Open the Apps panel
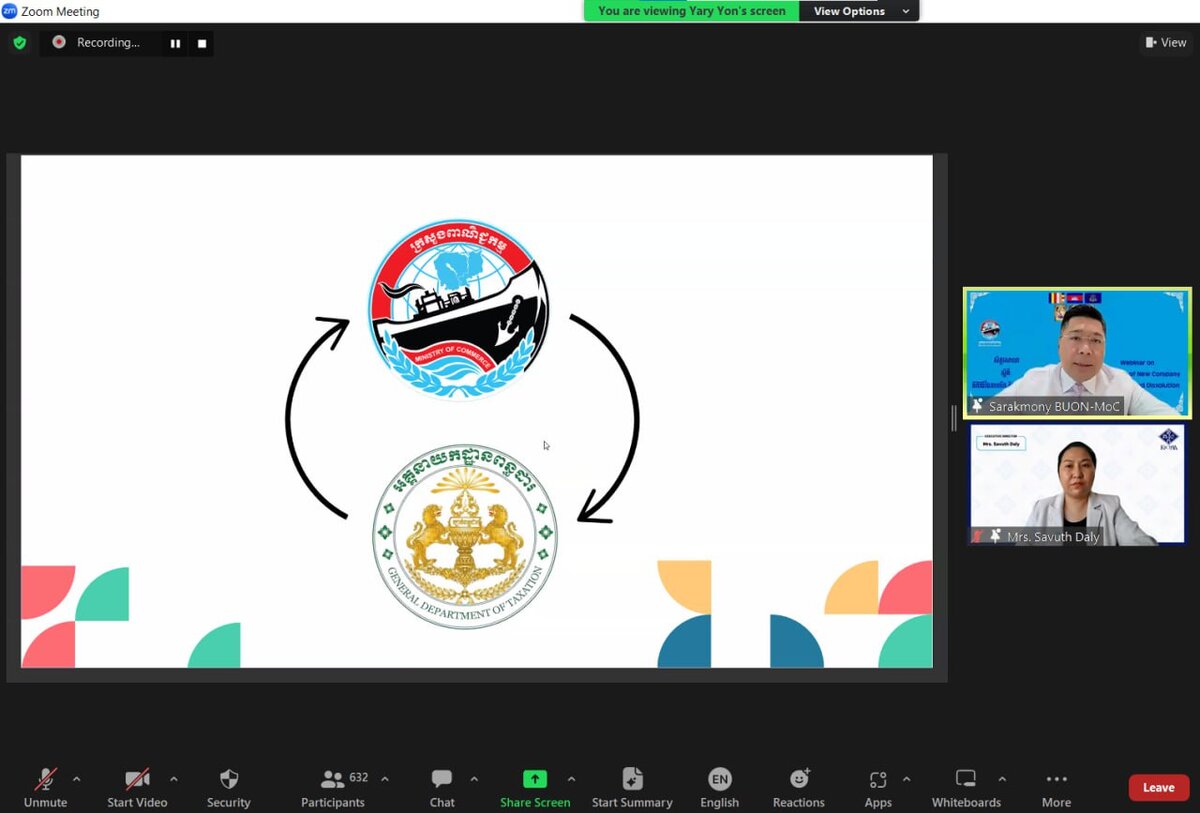Viewport: 1200px width, 813px height. 878,788
